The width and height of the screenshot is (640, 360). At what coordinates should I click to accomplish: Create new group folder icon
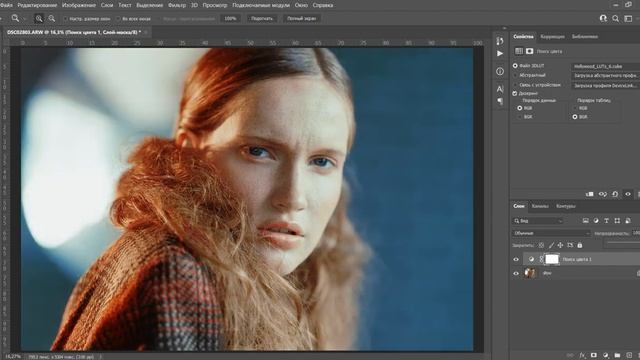[617, 356]
